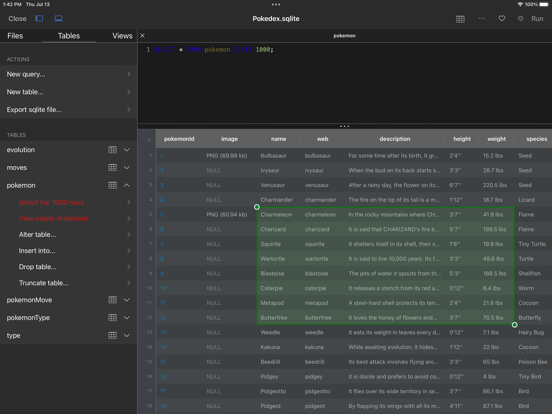Open Alter table option
The height and width of the screenshot is (414, 552).
[x=69, y=234]
